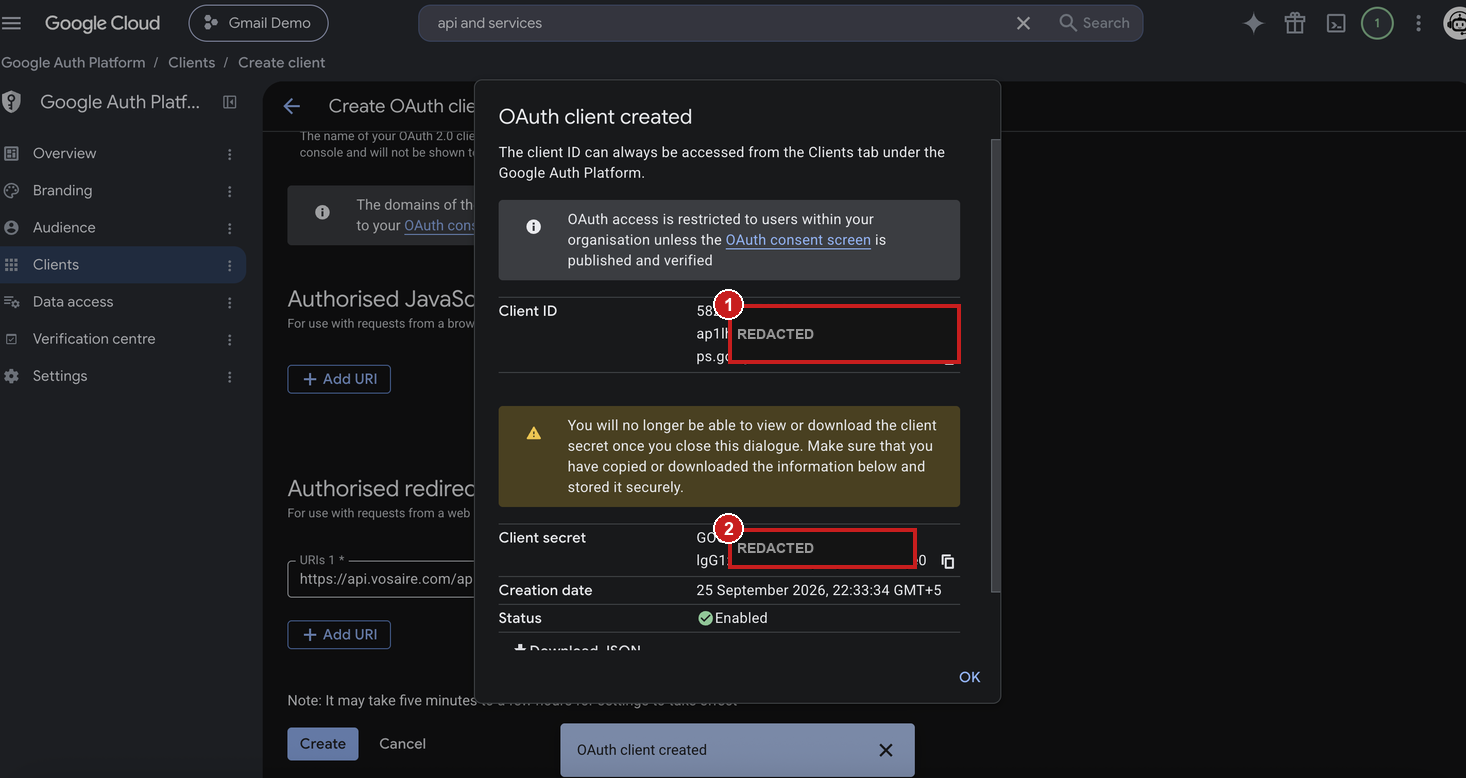Activate Cloud Shell terminal icon

[x=1336, y=23]
